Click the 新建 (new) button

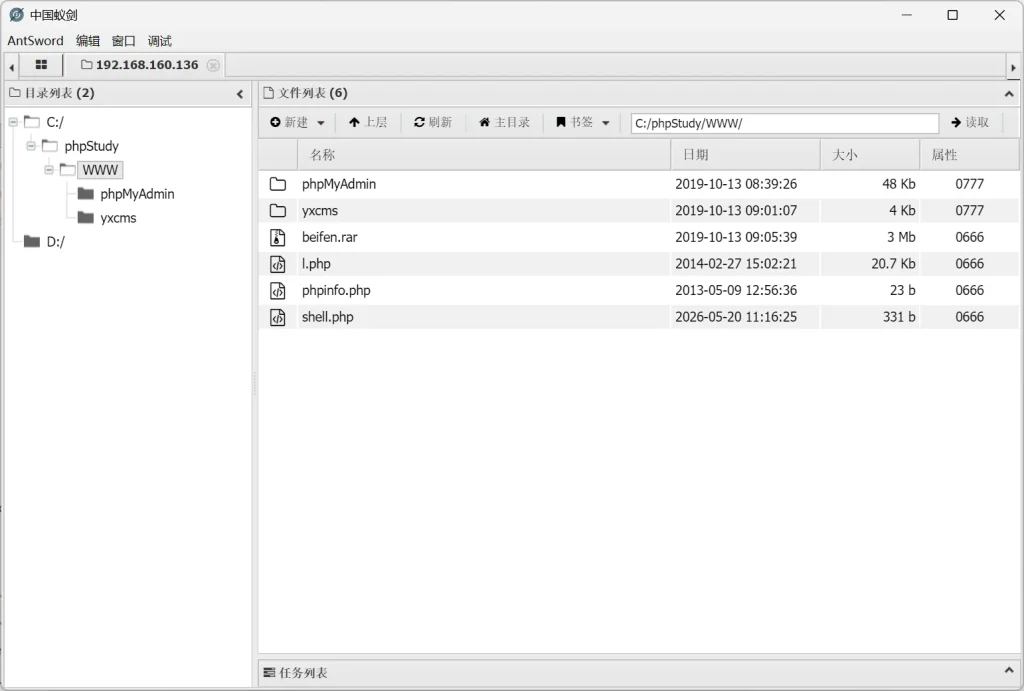tap(289, 122)
